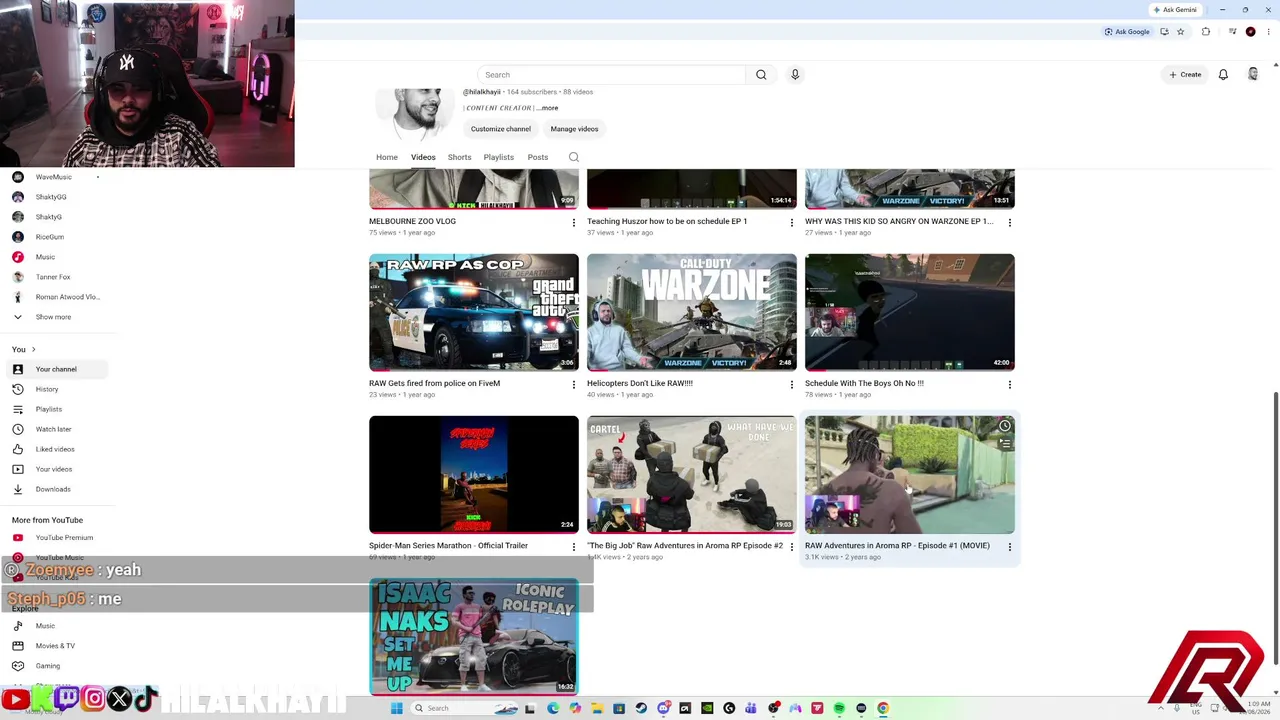Click the Manage videos button

[x=574, y=129]
